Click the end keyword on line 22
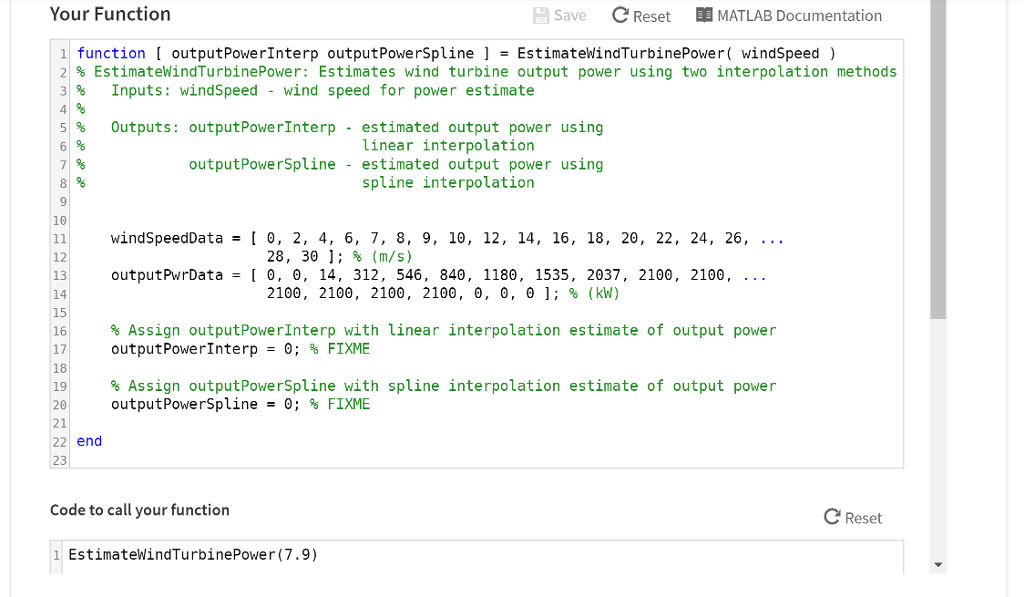This screenshot has height=597, width=1024. click(88, 441)
